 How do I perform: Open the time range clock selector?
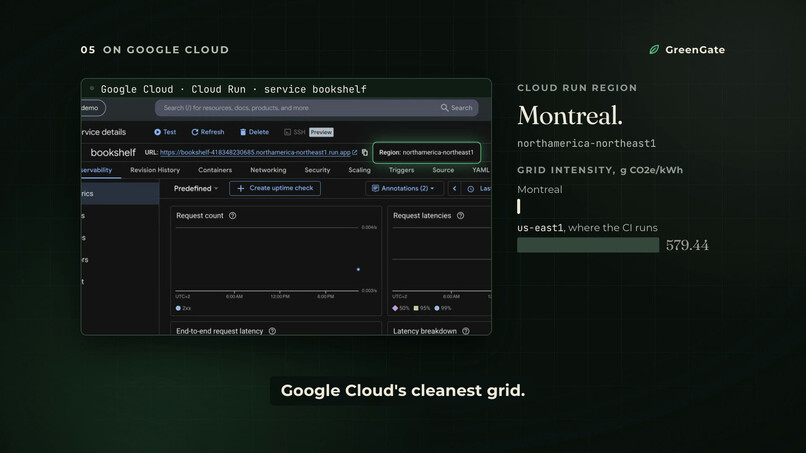(470, 189)
